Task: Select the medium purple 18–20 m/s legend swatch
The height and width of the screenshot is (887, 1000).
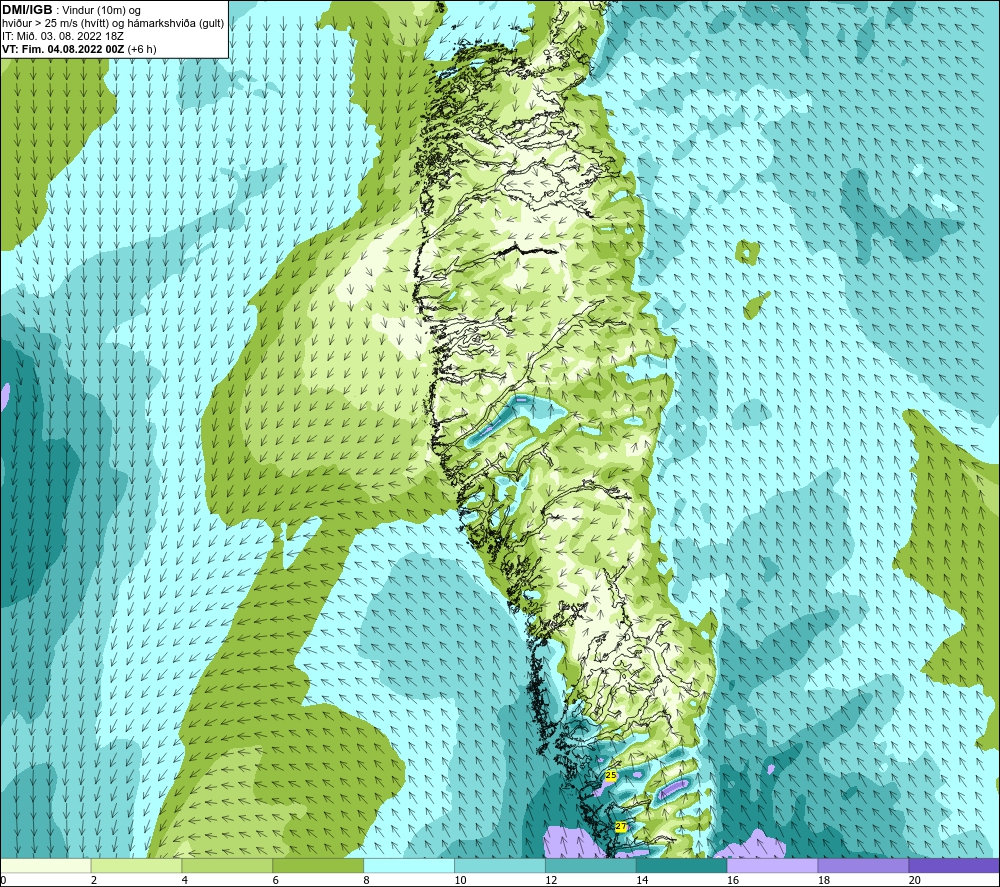Action: pyautogui.click(x=863, y=865)
